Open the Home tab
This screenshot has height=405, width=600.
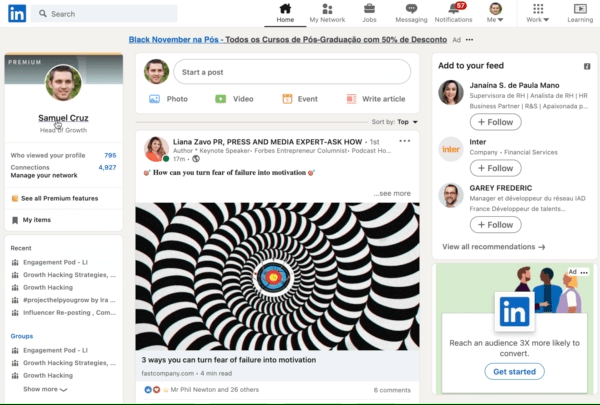[x=285, y=13]
